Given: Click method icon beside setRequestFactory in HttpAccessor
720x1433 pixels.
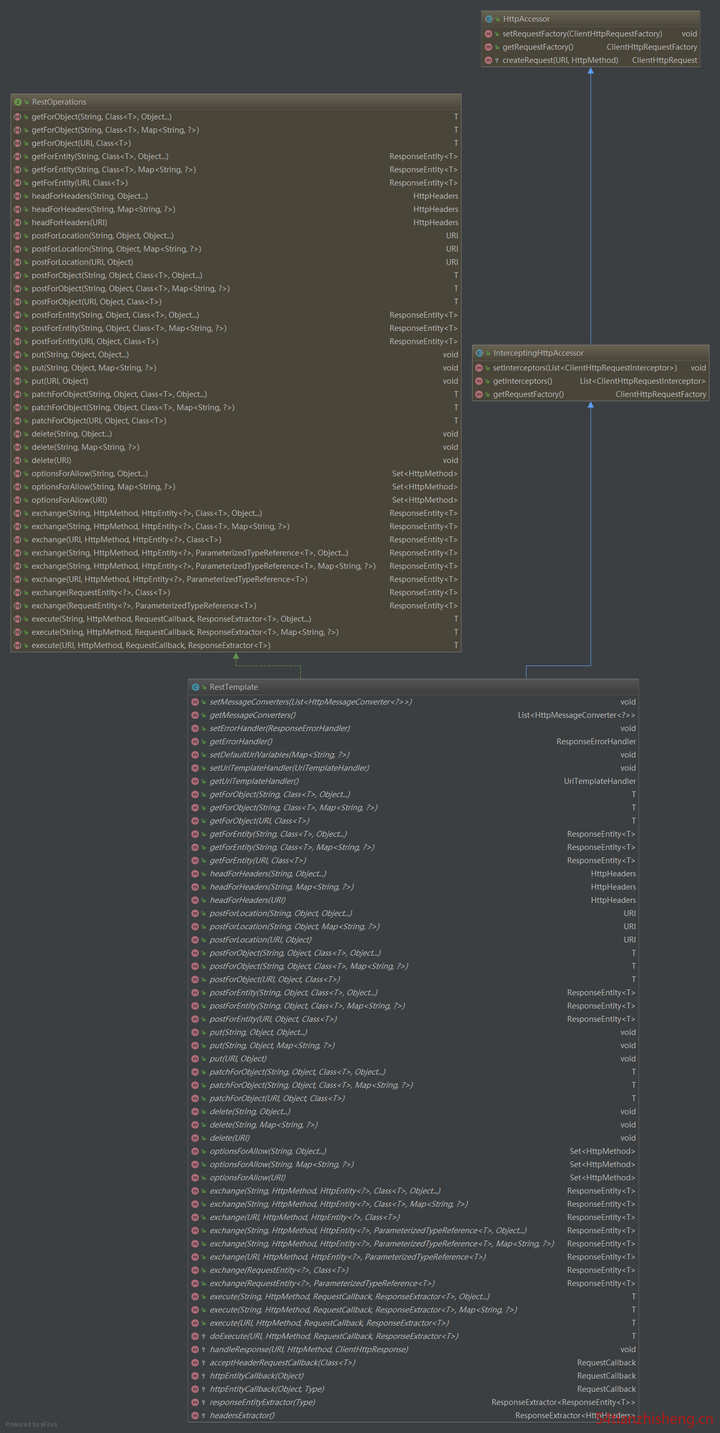Looking at the screenshot, I should 488,33.
